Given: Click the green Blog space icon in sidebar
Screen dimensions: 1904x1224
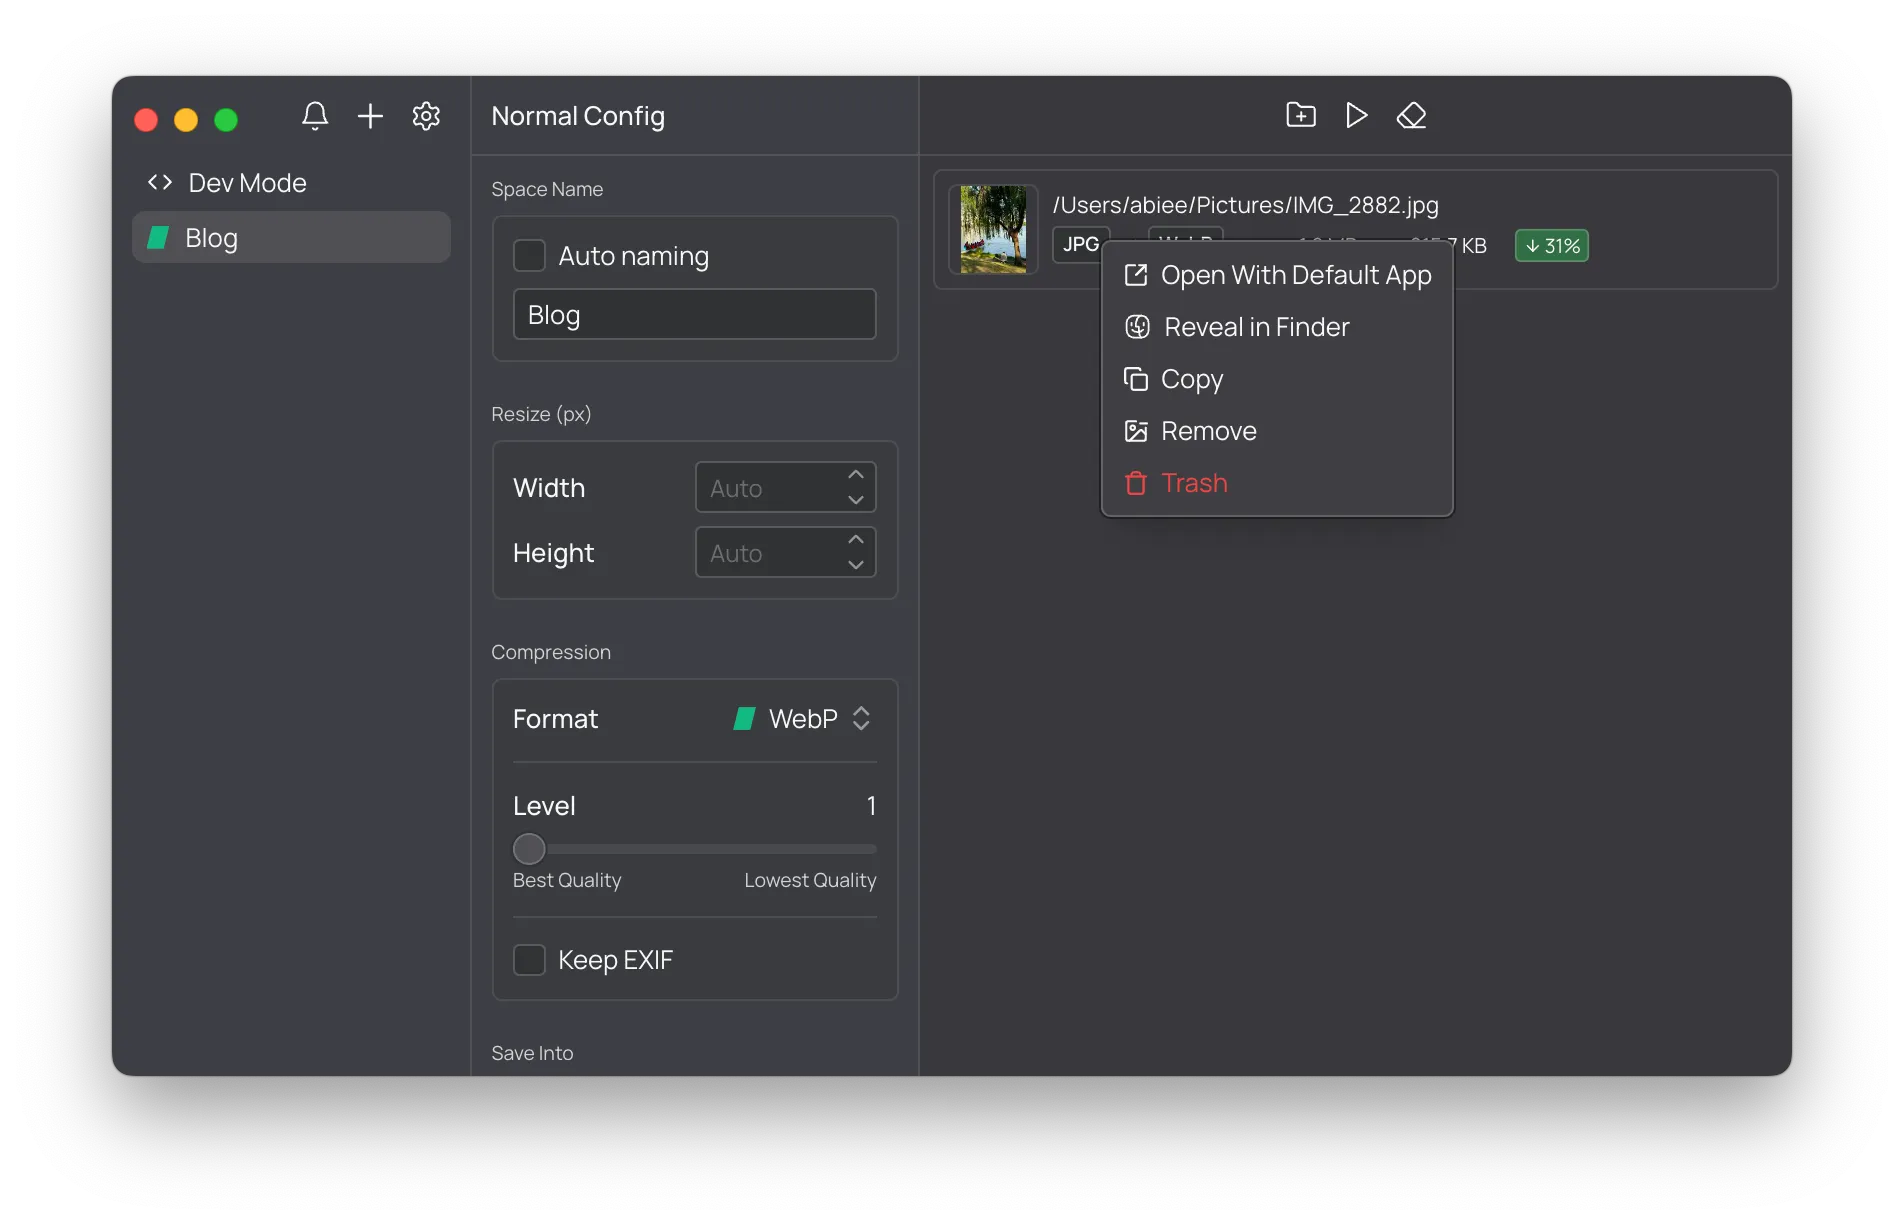Looking at the screenshot, I should tap(158, 237).
